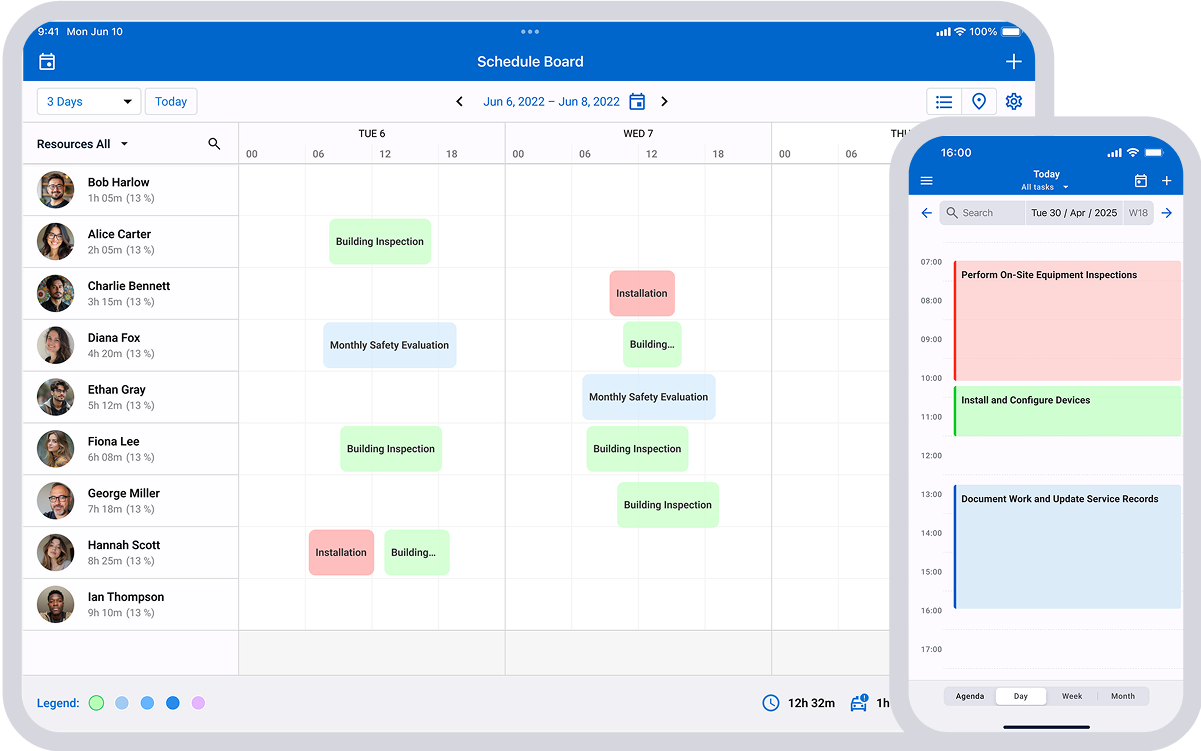Screen dimensions: 1201x751
Task: Open the map view with the location pin icon
Action: coord(979,101)
